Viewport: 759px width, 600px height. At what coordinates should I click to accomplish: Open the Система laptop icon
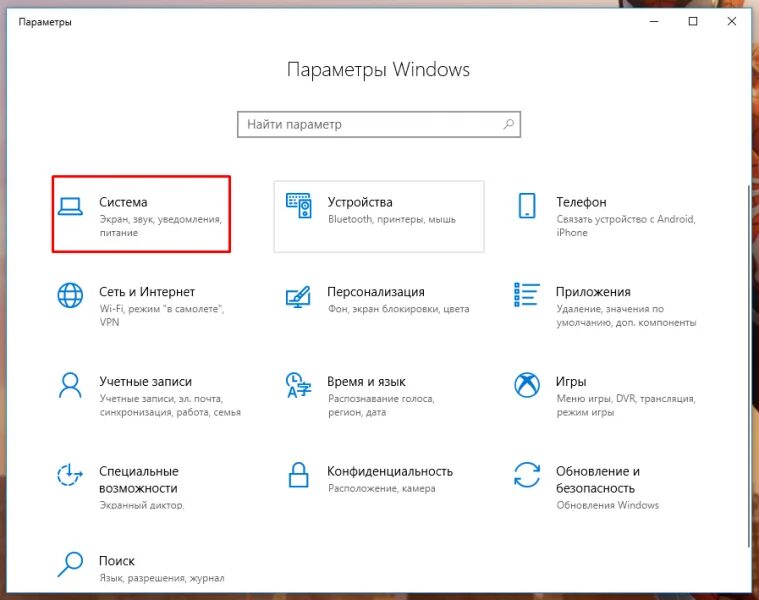pyautogui.click(x=70, y=206)
